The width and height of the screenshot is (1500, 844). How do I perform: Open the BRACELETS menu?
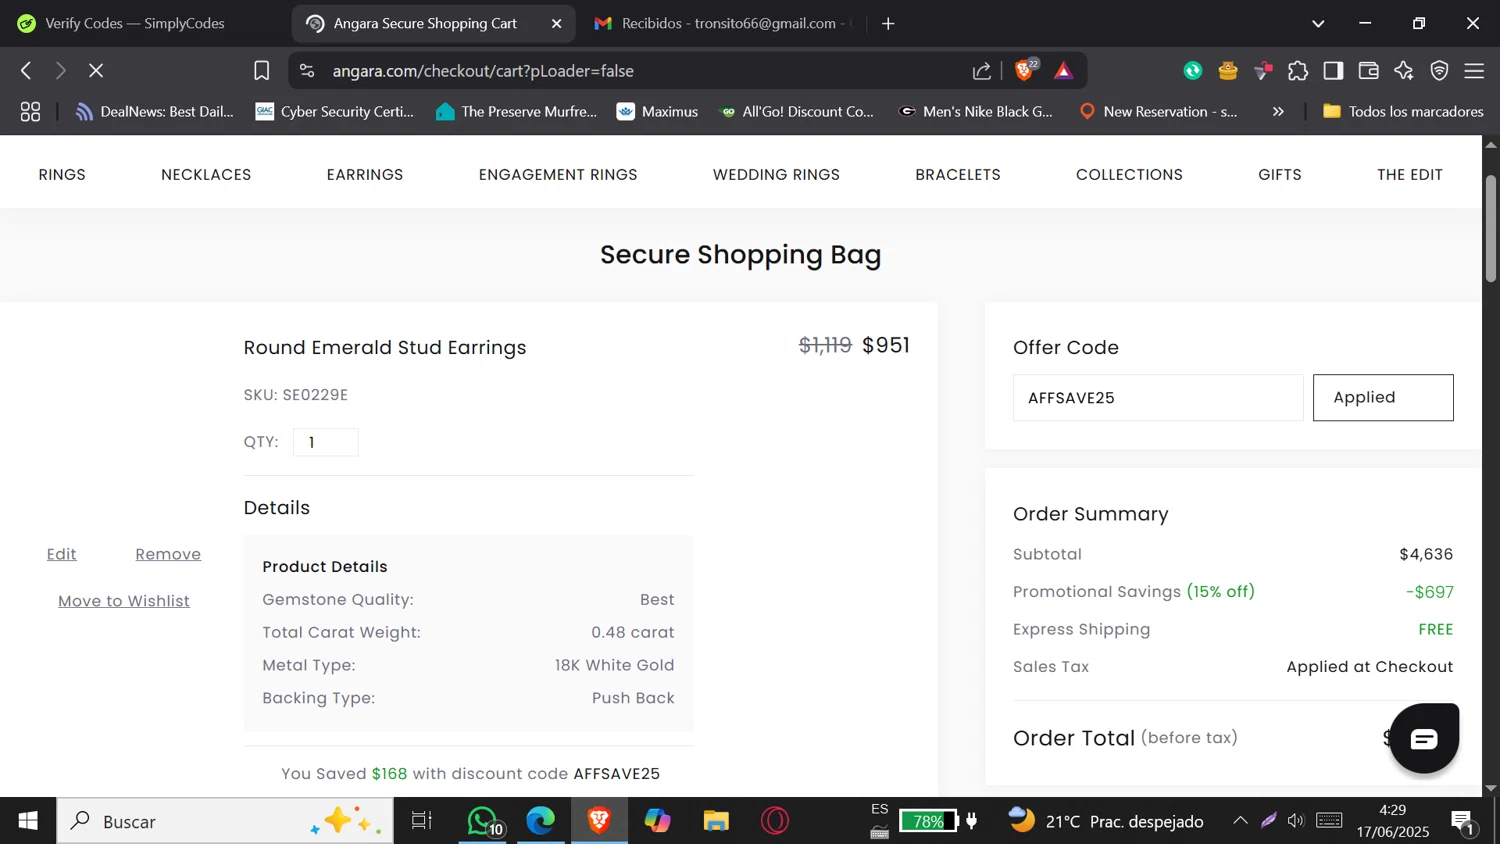point(958,175)
